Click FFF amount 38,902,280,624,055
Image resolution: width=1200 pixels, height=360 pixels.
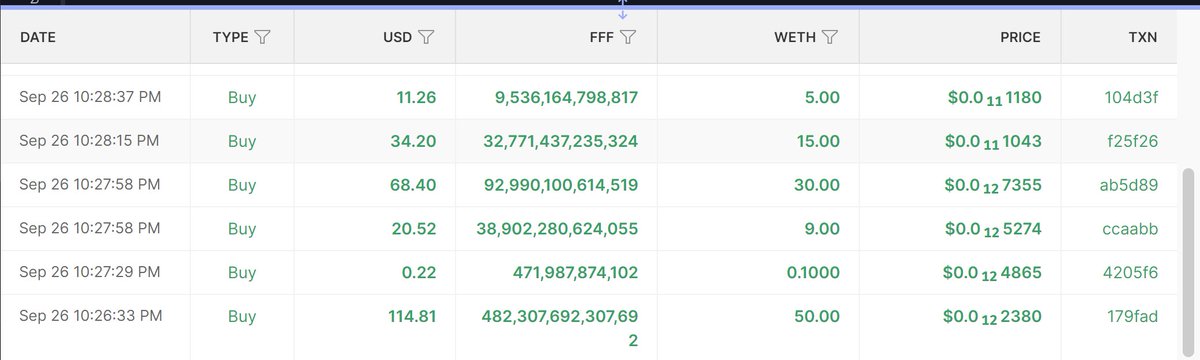(x=558, y=229)
